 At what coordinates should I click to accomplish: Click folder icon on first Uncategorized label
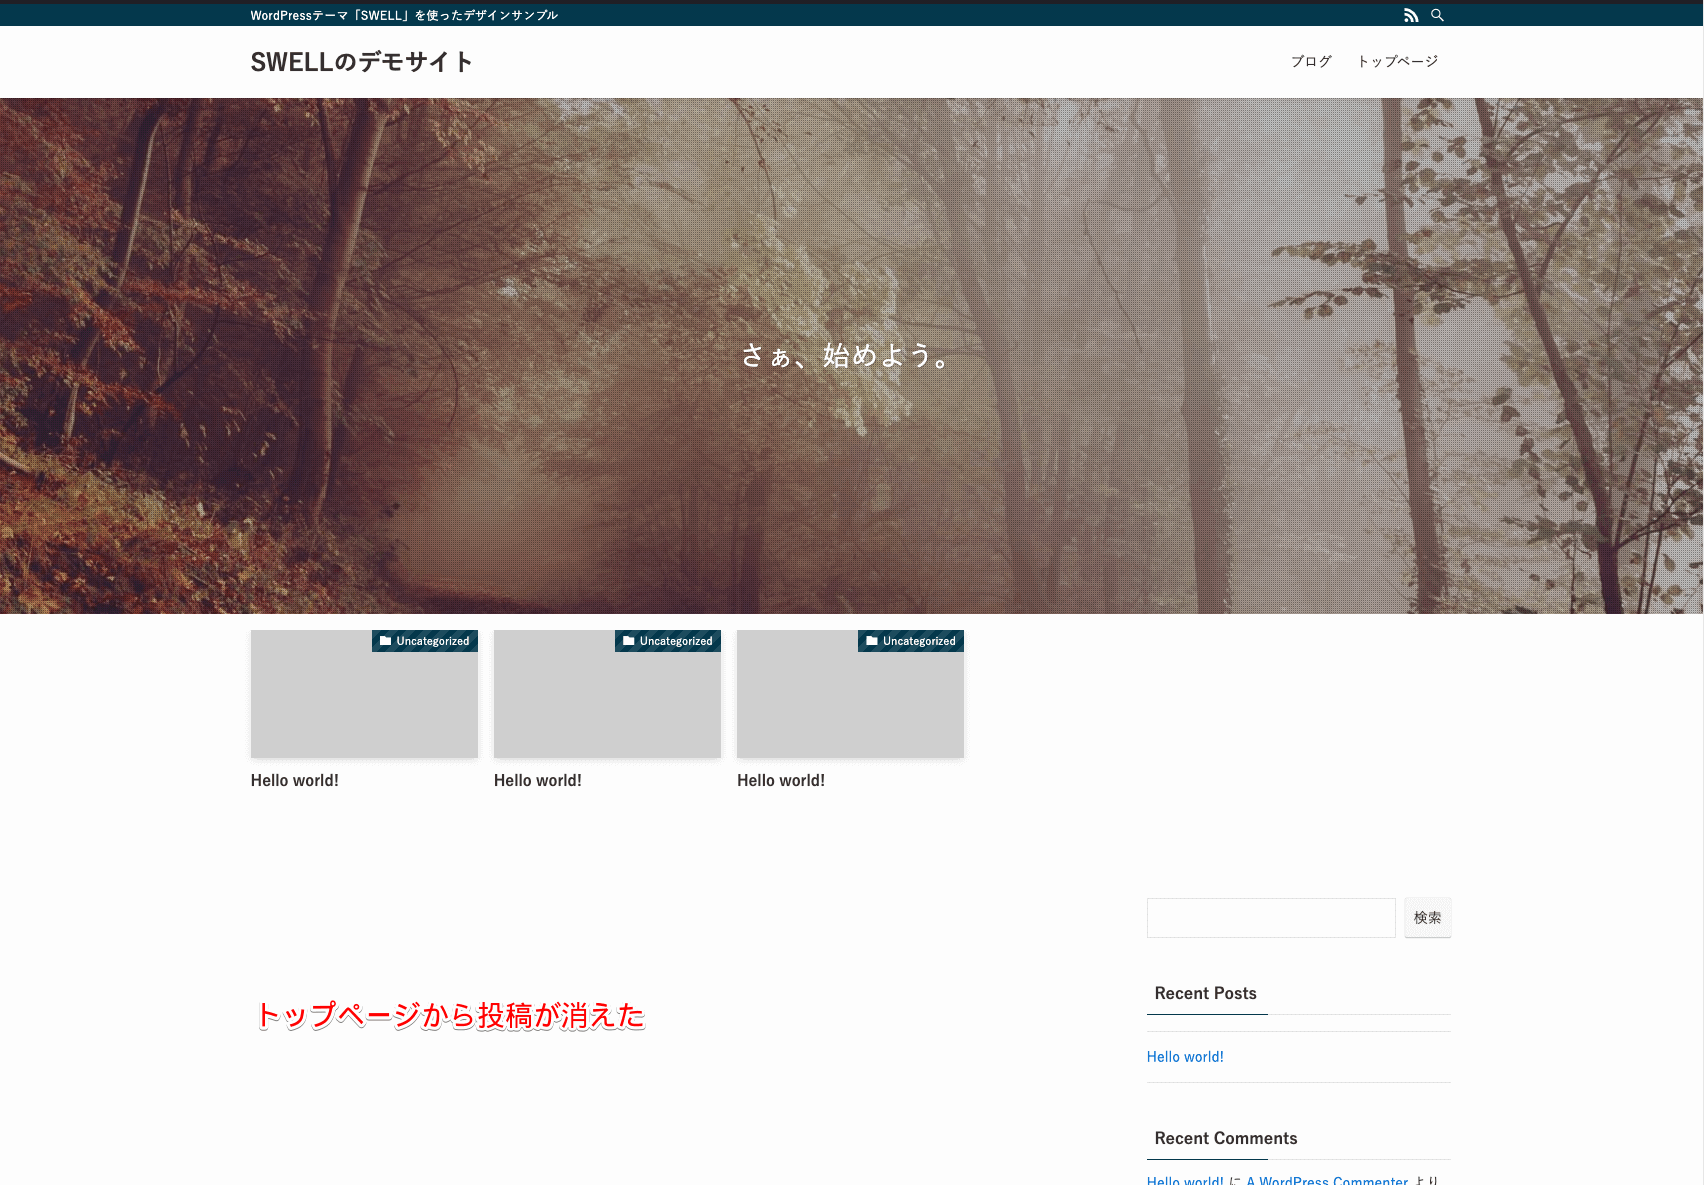[384, 641]
